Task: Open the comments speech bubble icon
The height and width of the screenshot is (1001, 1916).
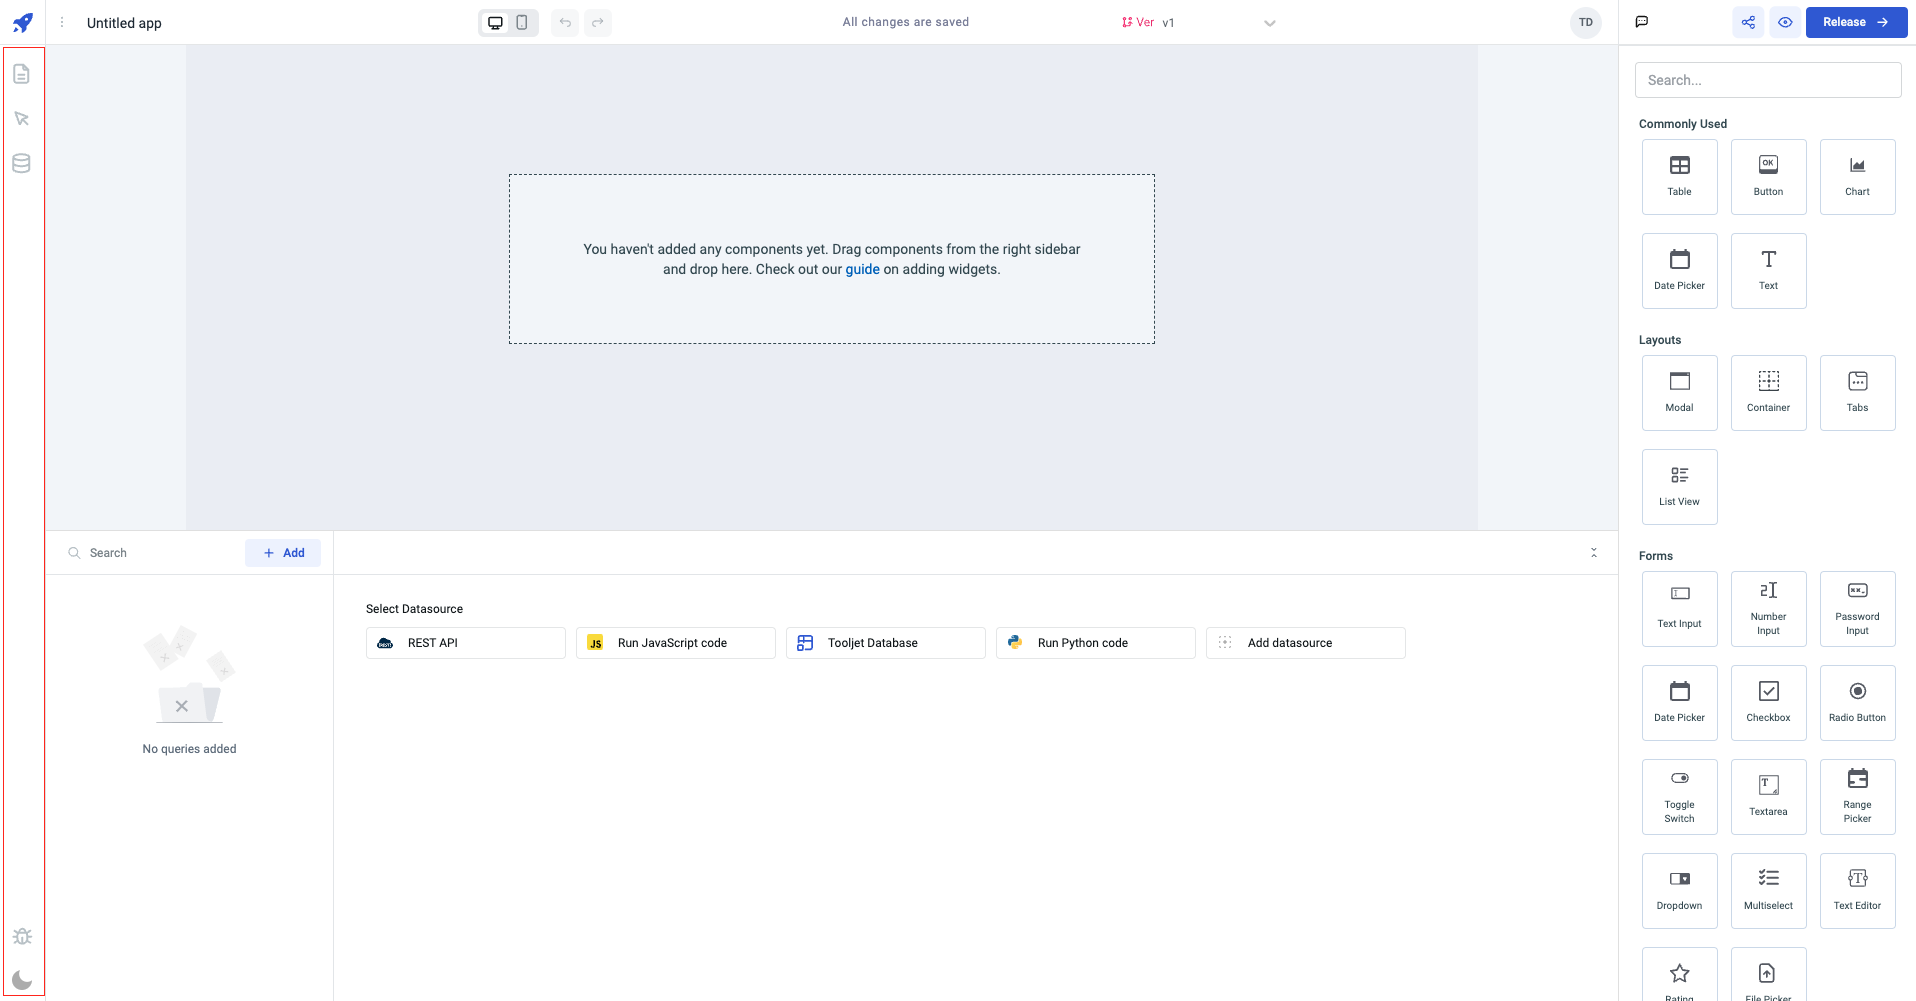Action: click(x=1642, y=22)
